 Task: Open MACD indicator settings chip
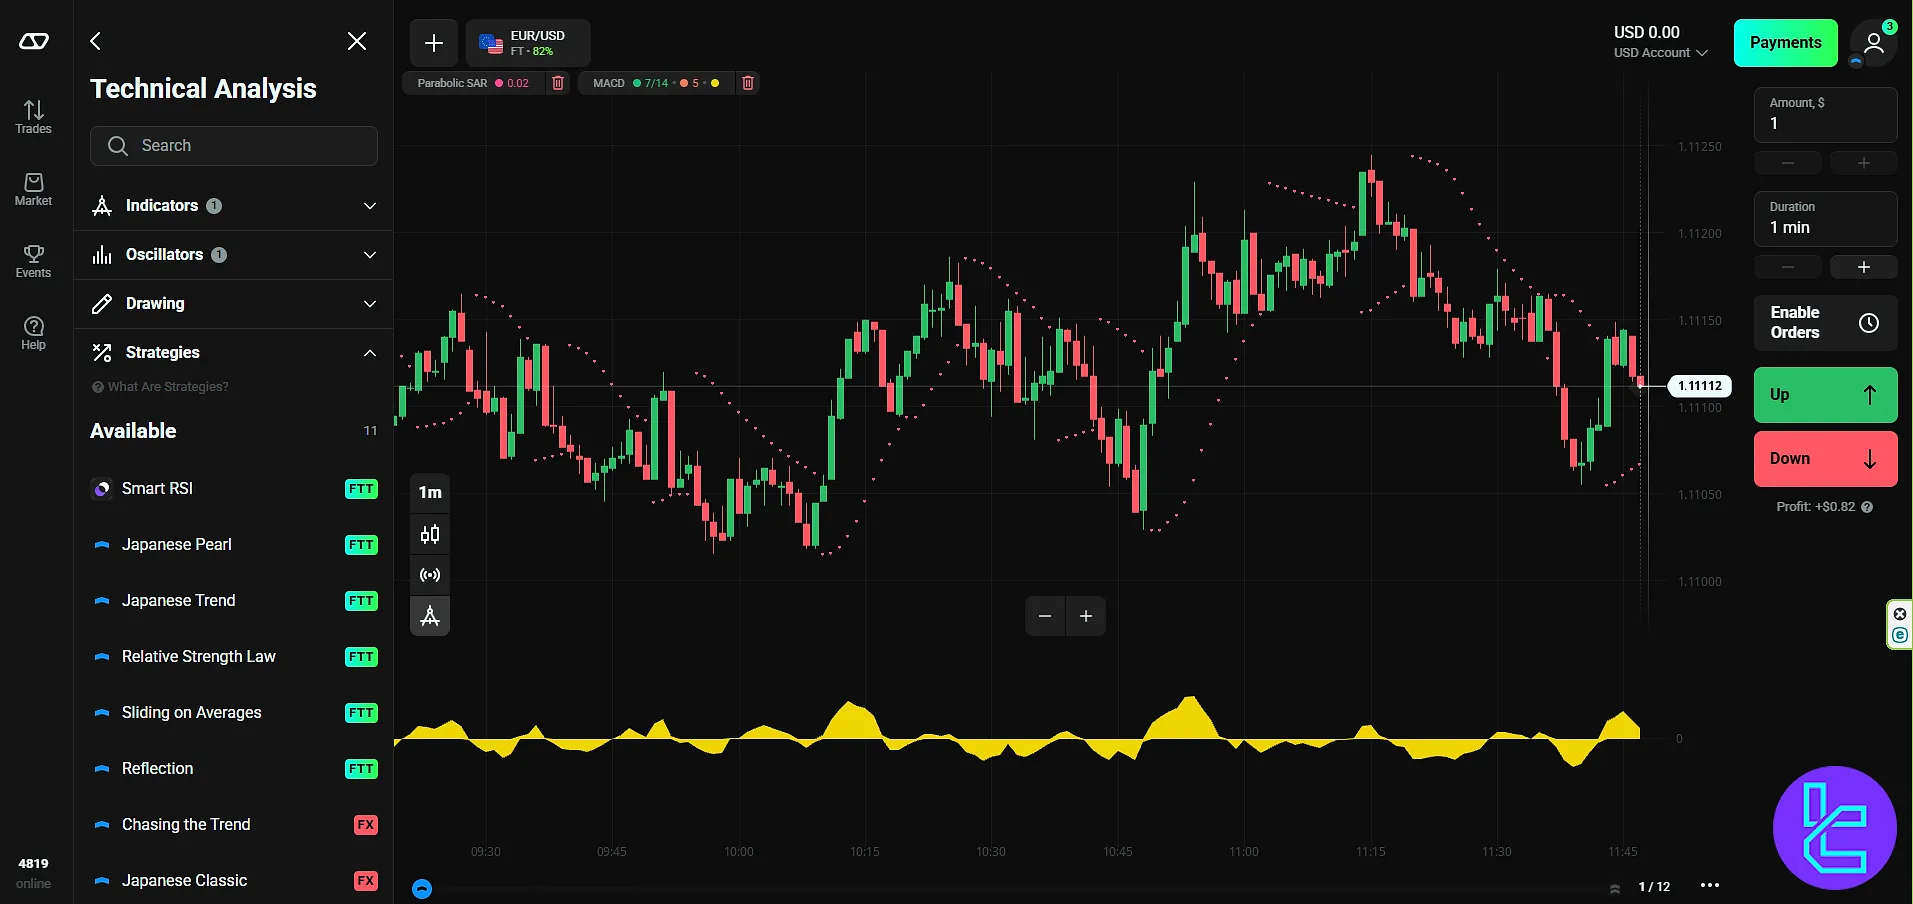656,83
